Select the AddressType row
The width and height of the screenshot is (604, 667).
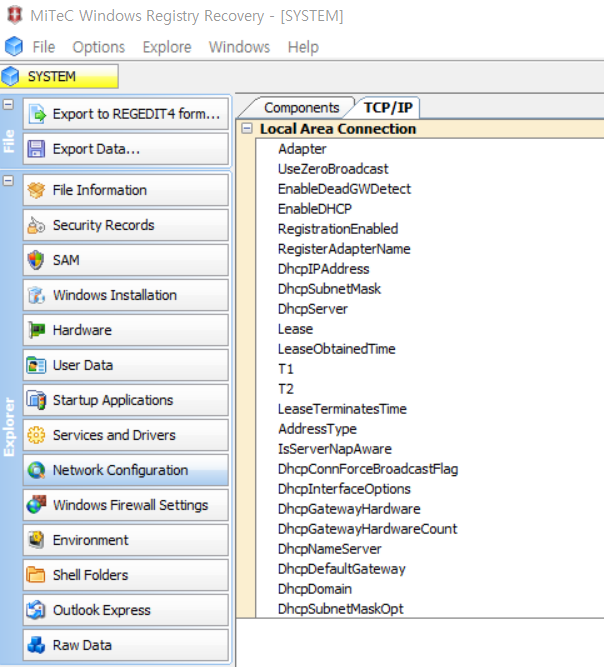[x=430, y=429]
